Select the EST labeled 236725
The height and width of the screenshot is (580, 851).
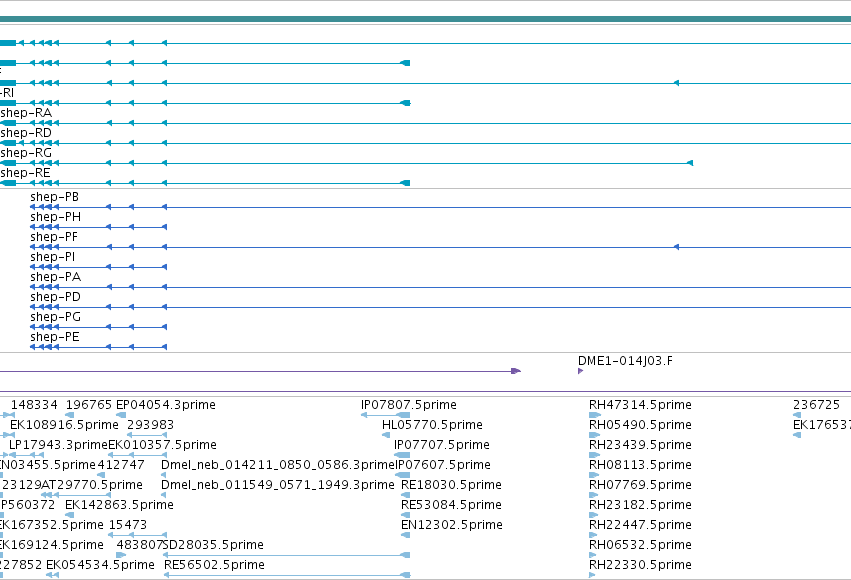pyautogui.click(x=816, y=405)
